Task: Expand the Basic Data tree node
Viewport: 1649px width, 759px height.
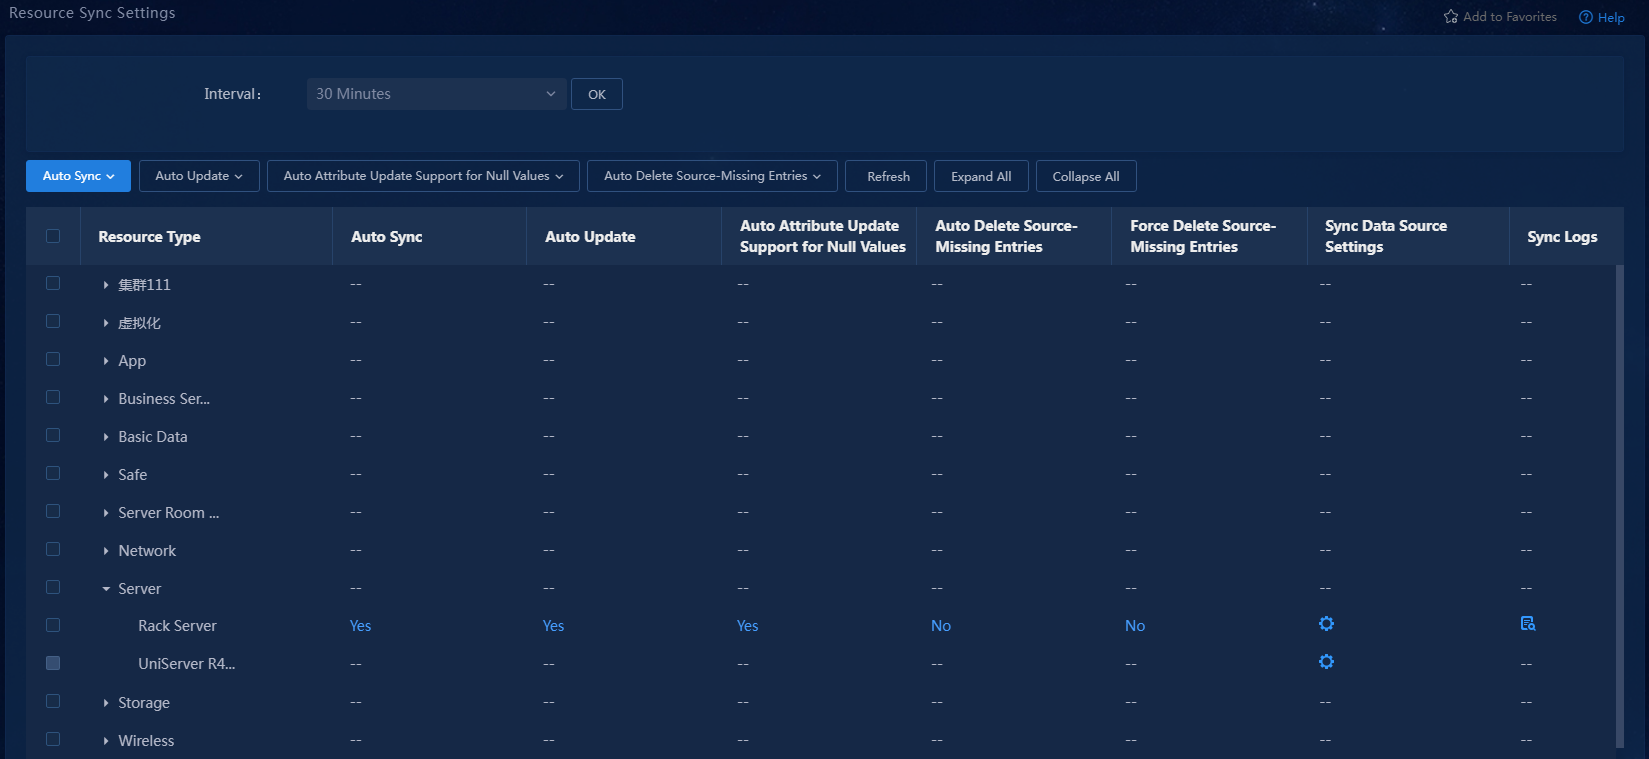Action: 106,437
